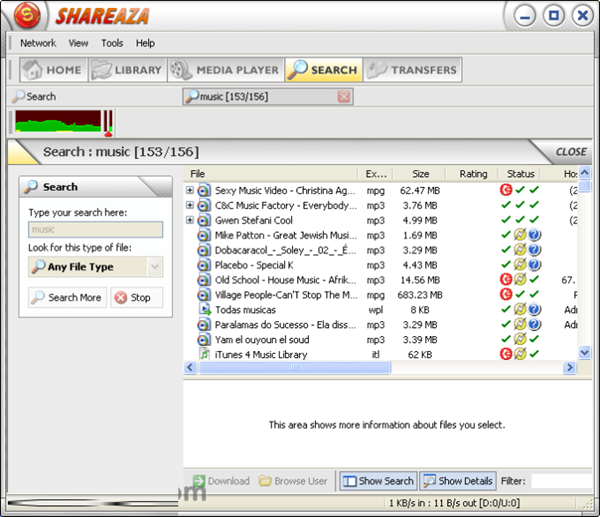Click the search text input field
The height and width of the screenshot is (517, 600).
[95, 230]
